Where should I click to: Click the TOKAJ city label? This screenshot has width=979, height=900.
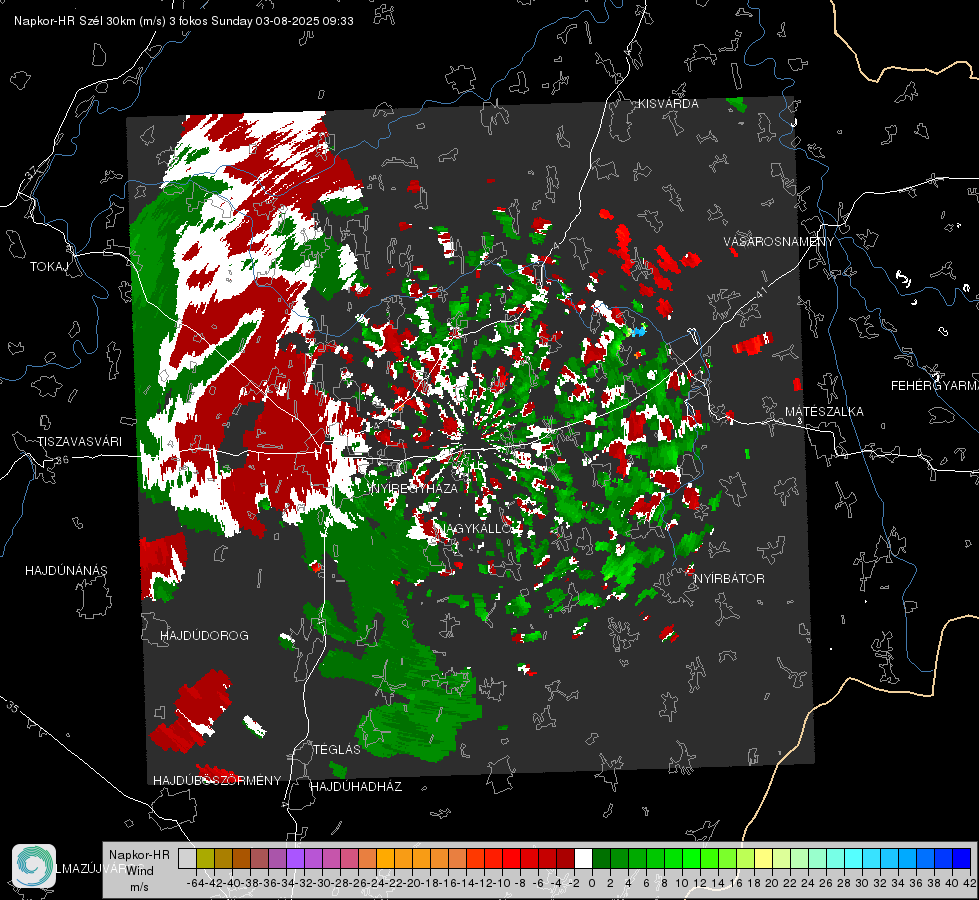[49, 267]
